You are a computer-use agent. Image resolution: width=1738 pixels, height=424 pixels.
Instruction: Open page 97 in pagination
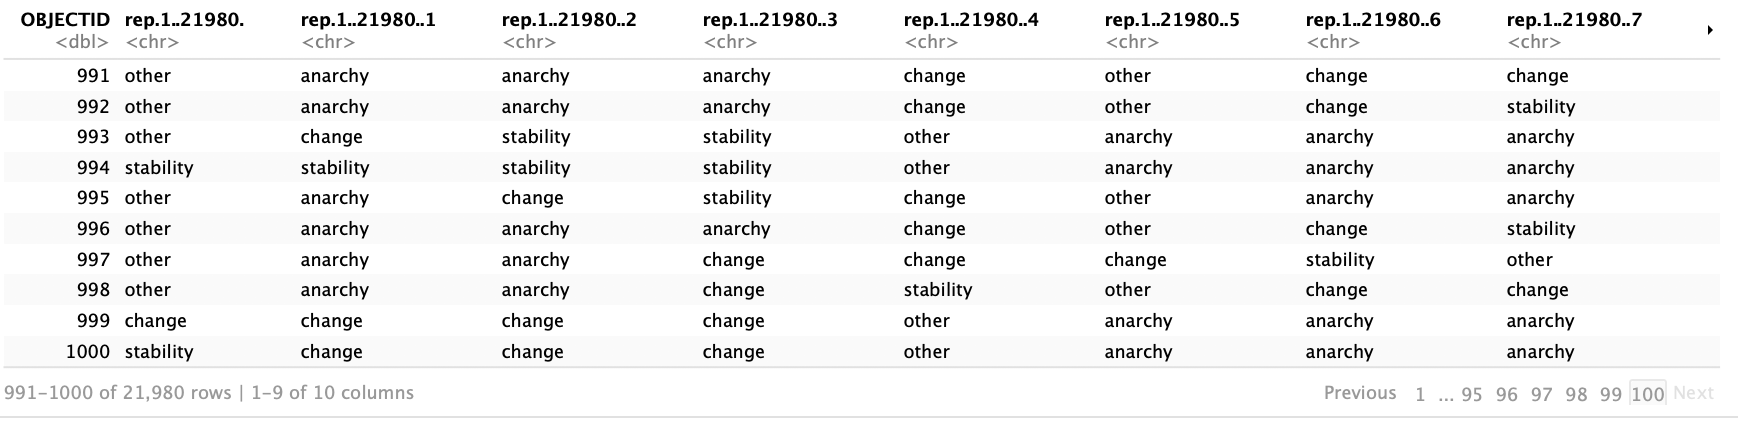[x=1541, y=394]
